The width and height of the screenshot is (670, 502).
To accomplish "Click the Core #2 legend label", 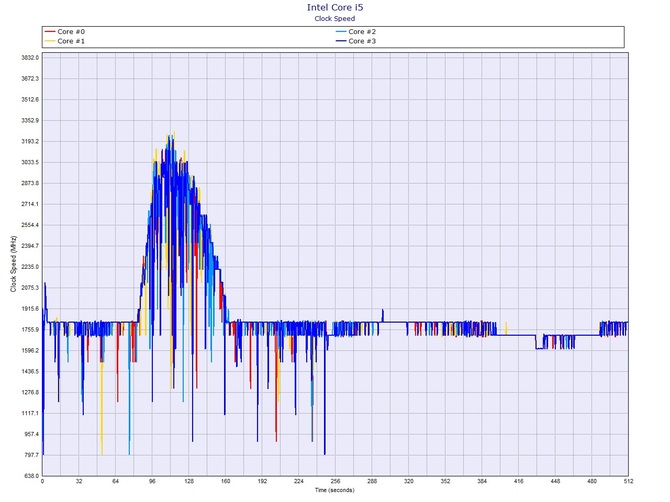I will [362, 32].
